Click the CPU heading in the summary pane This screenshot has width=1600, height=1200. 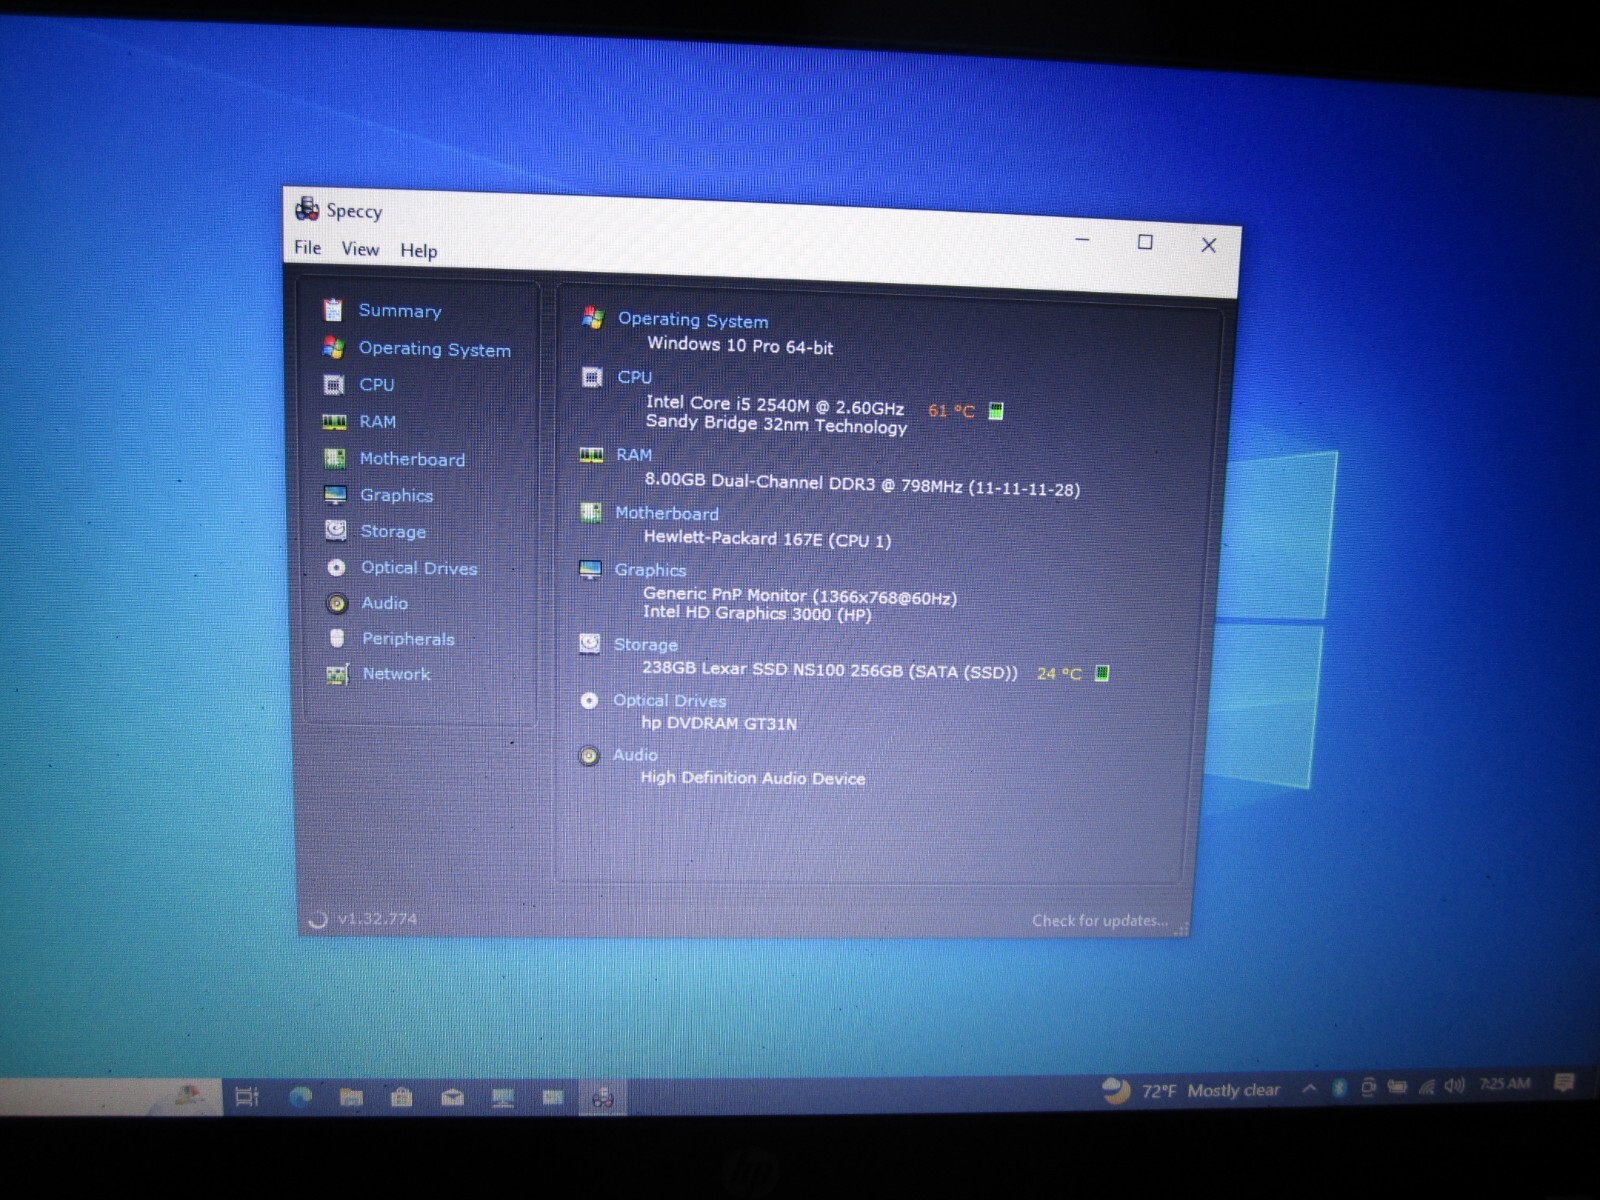(634, 377)
